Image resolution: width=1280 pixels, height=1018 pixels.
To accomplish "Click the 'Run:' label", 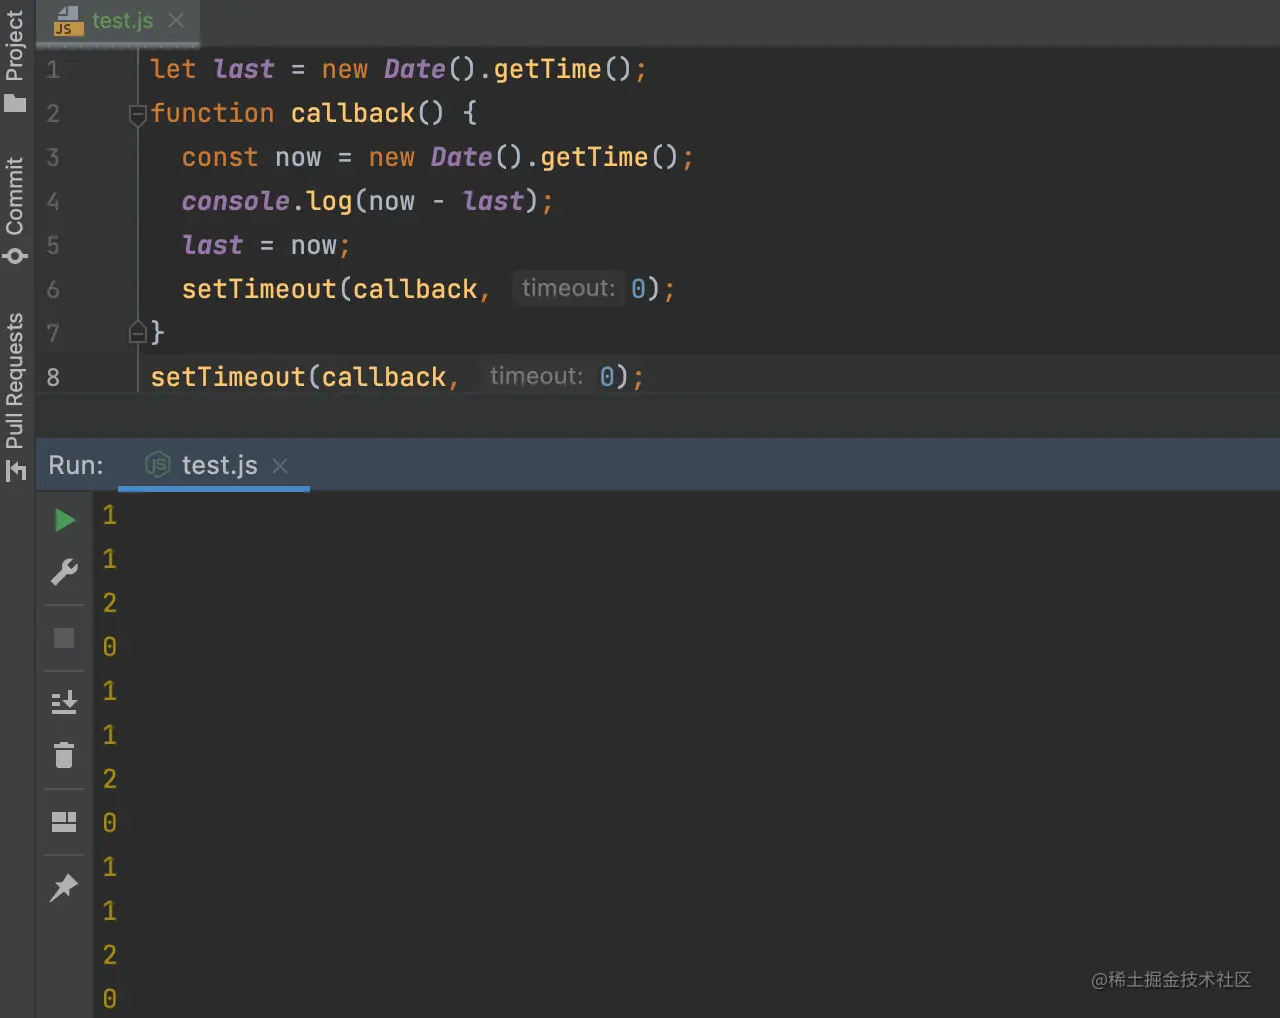I will (76, 465).
